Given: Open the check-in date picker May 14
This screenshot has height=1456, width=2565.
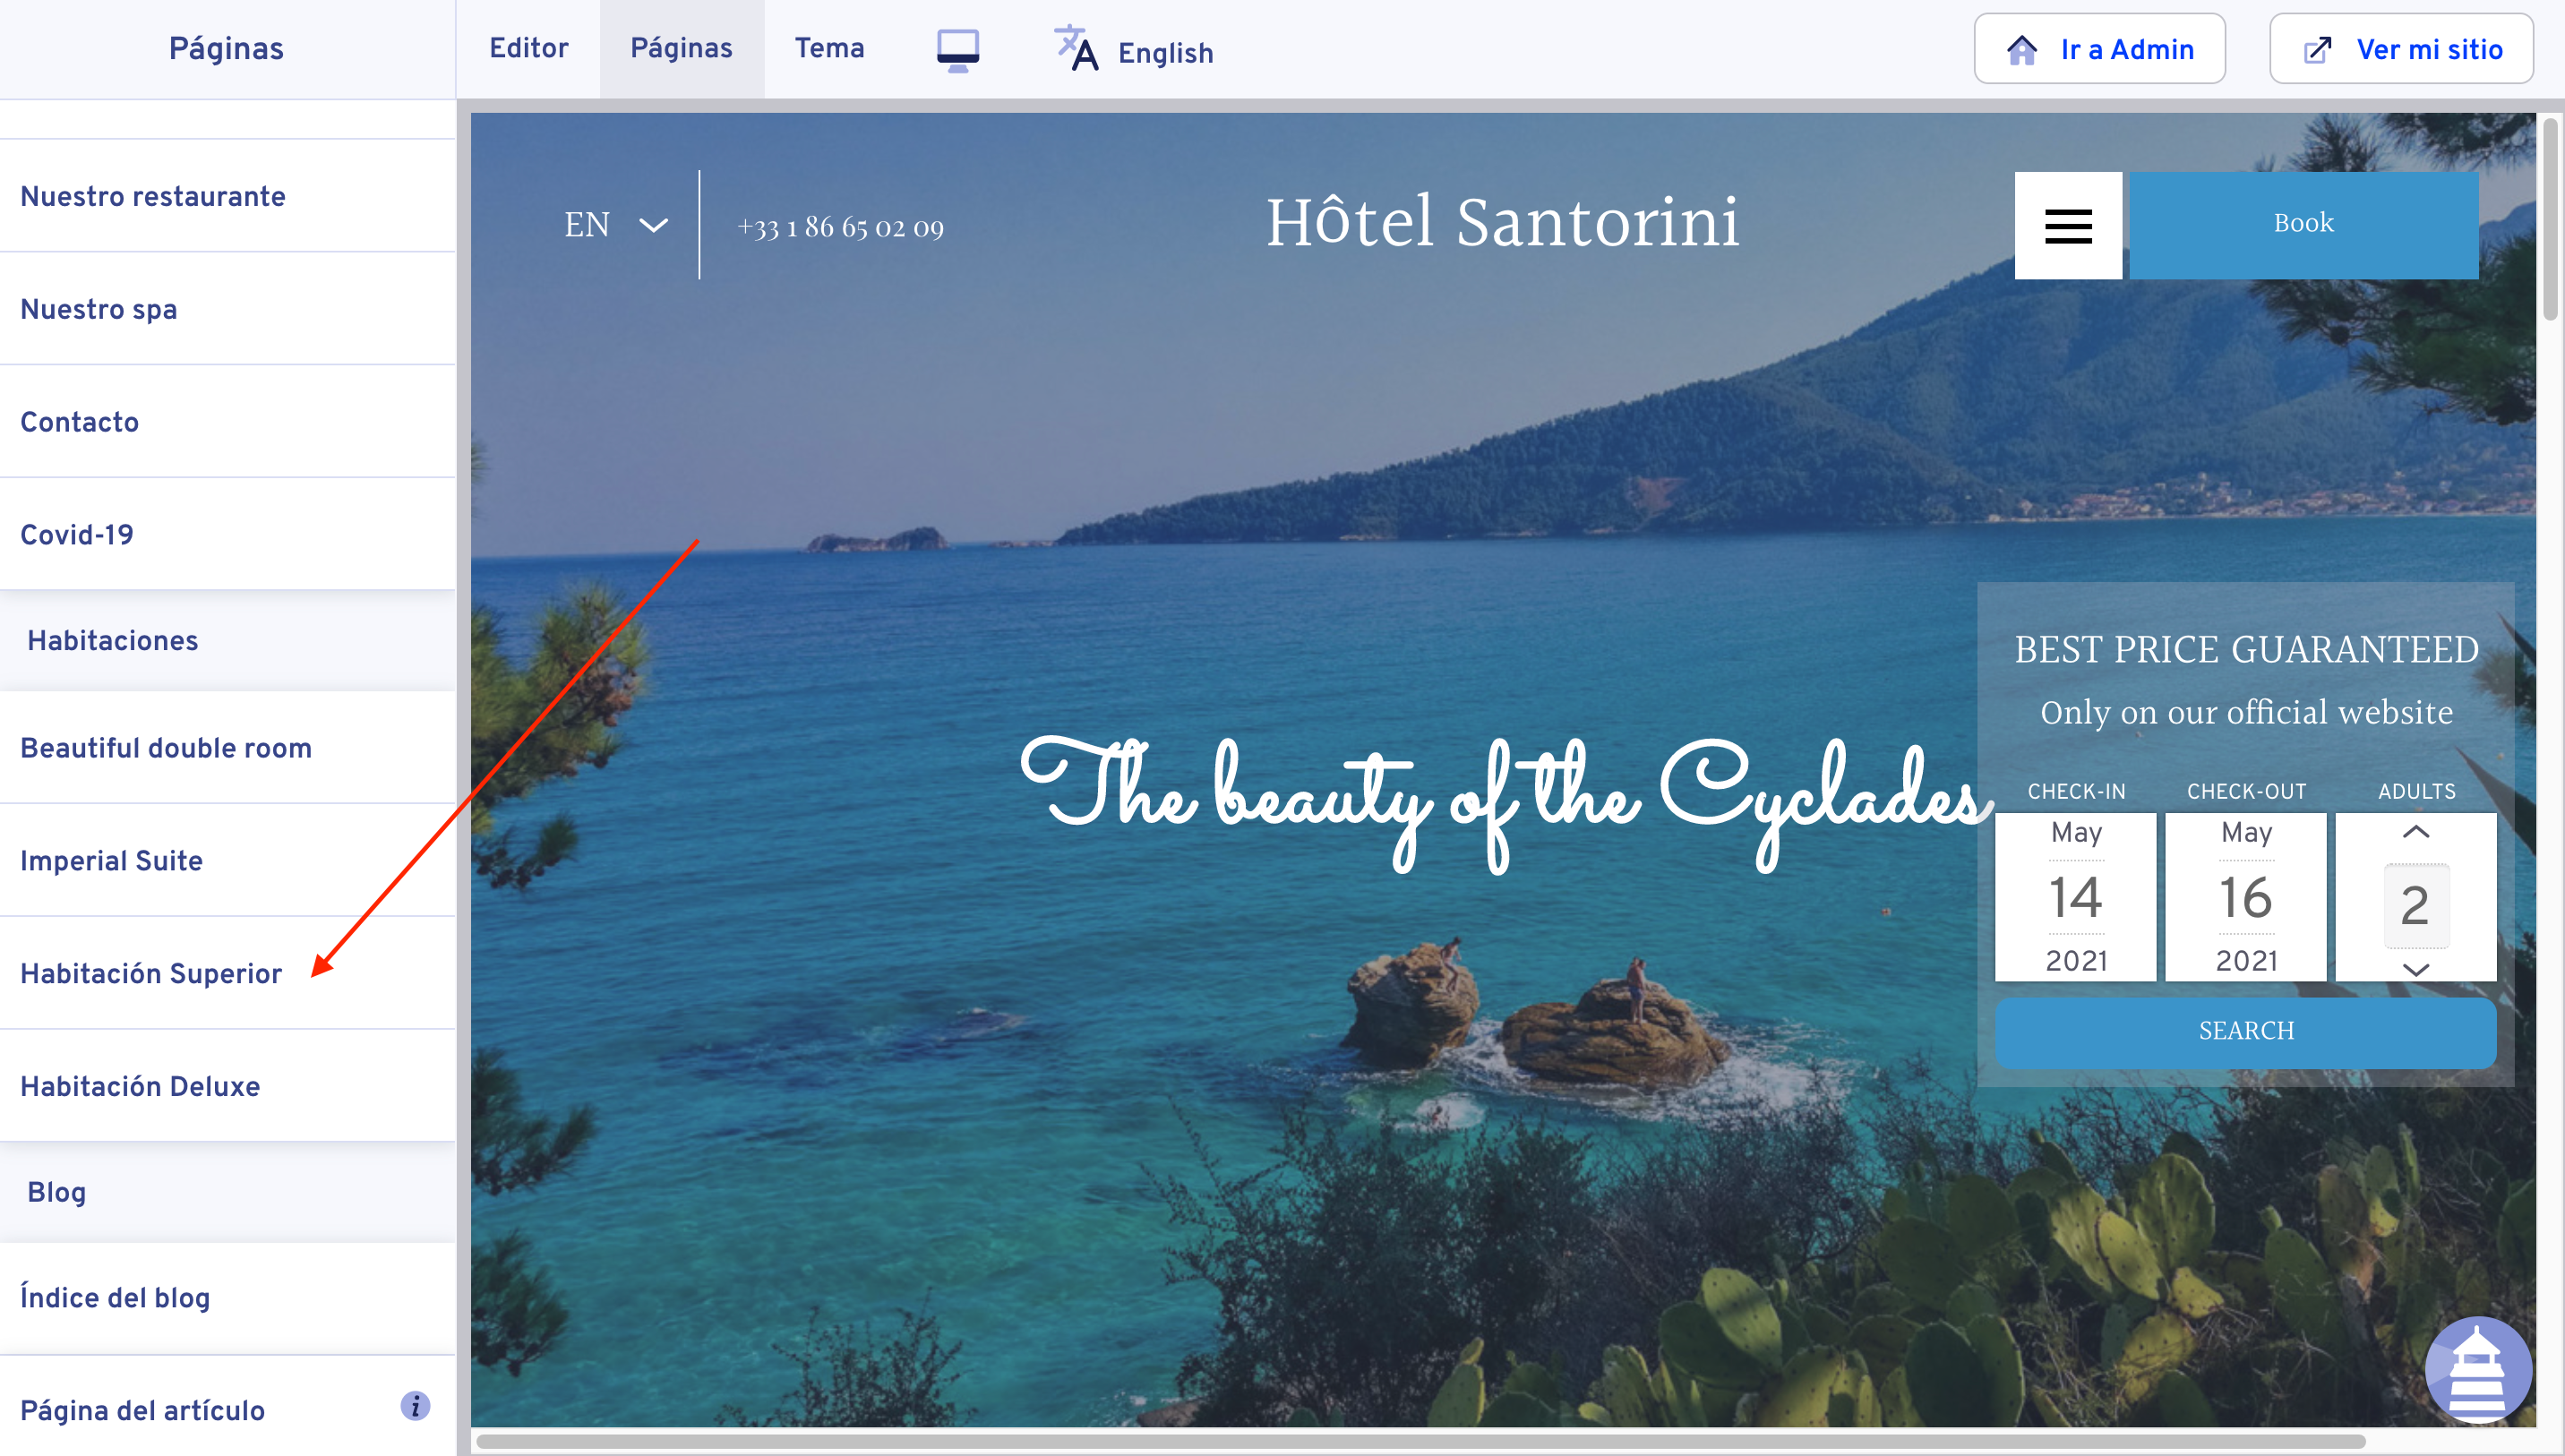Looking at the screenshot, I should click(2075, 897).
